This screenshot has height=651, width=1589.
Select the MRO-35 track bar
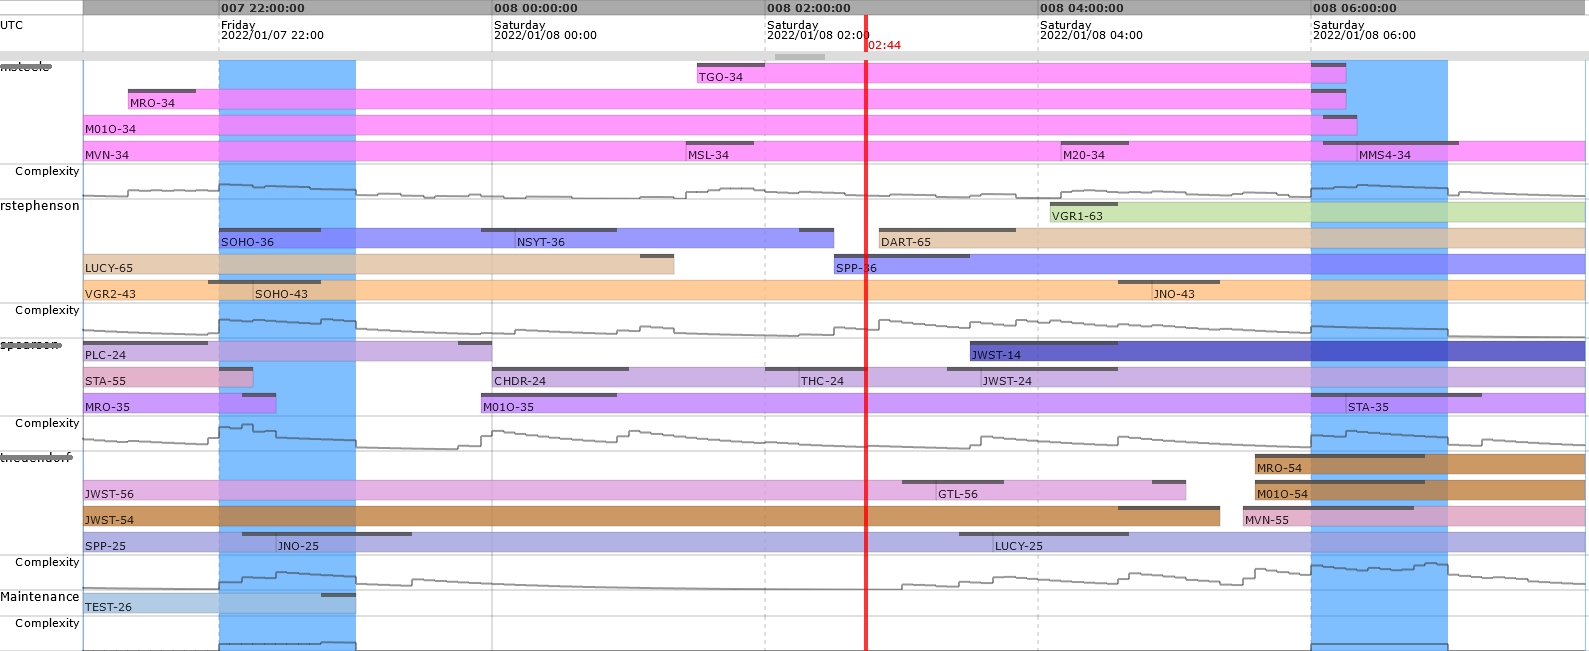[x=179, y=404]
